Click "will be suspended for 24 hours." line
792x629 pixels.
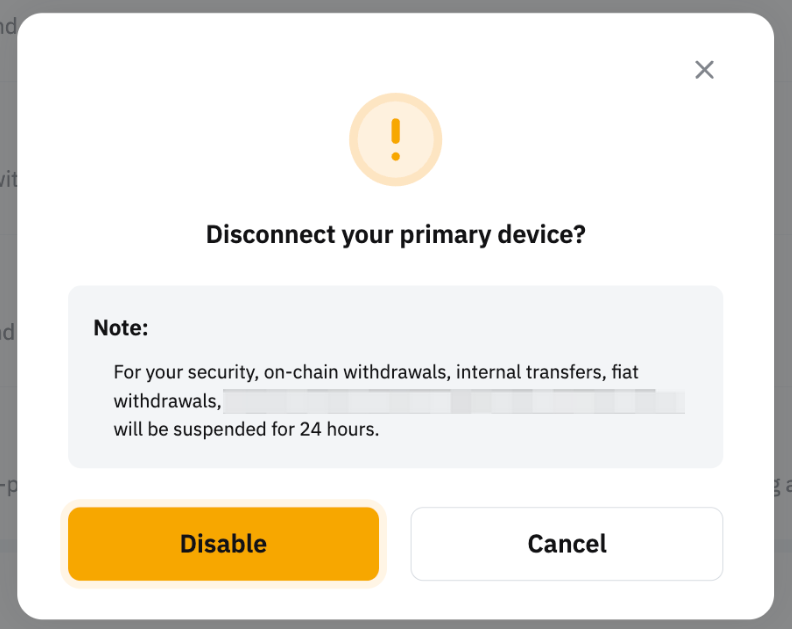pyautogui.click(x=246, y=431)
